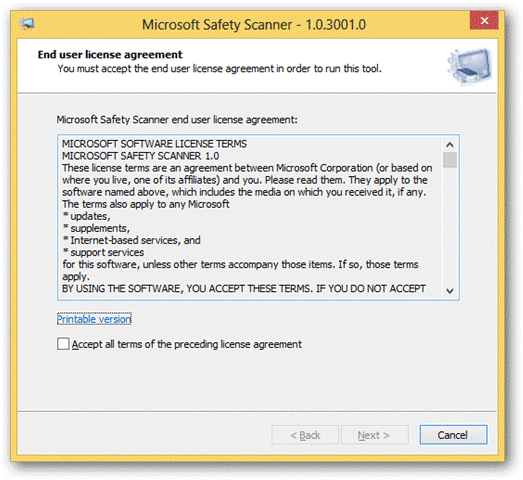523x480 pixels.
Task: Click the license scrollbar down arrow
Action: 450,291
